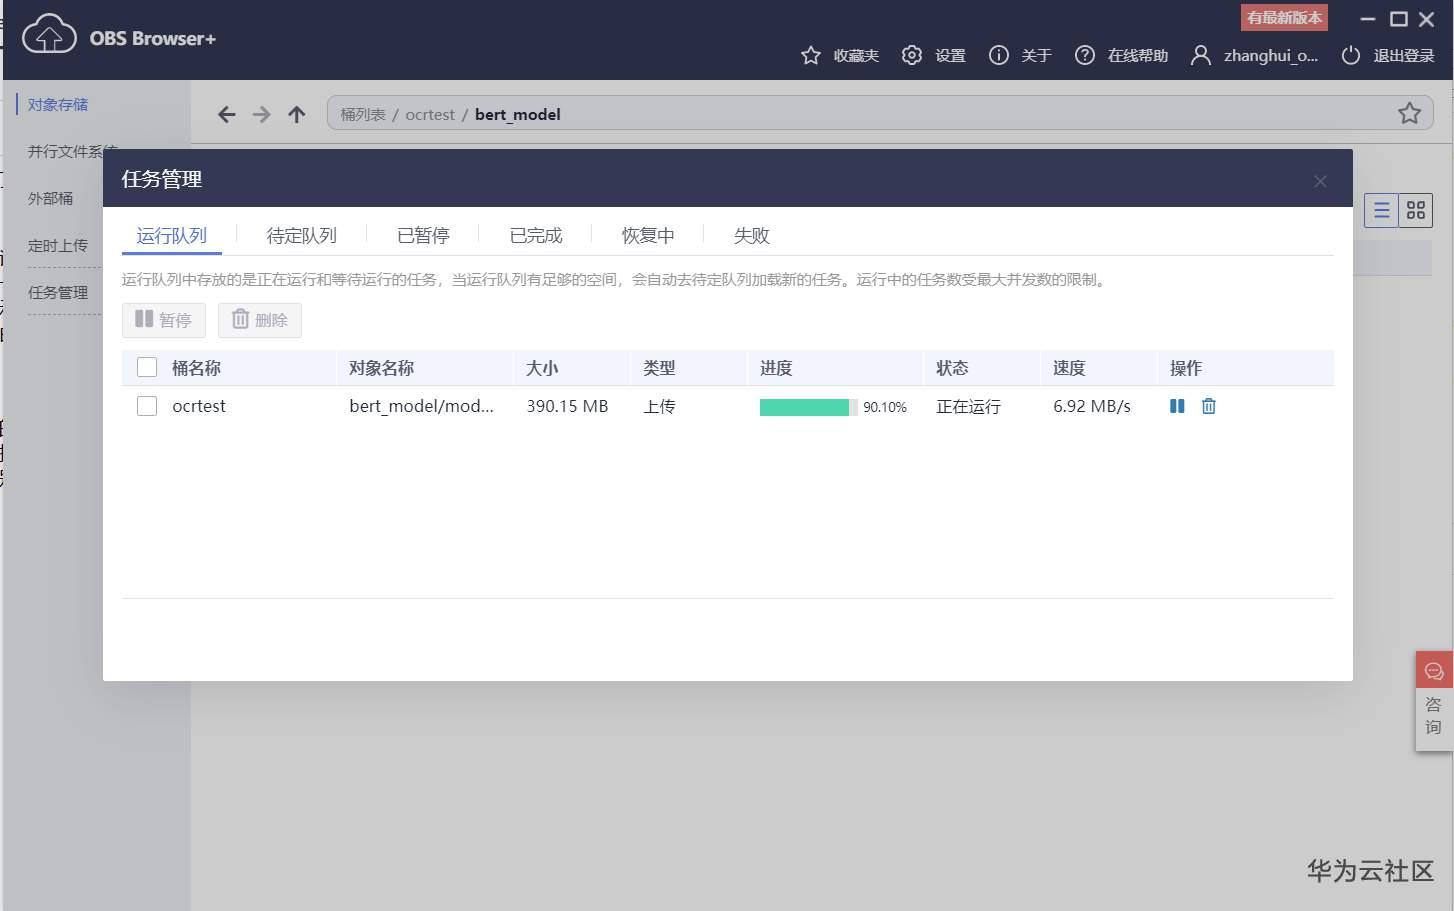Click the 6.92 MB/s speed cell
The height and width of the screenshot is (911, 1454).
(x=1092, y=406)
